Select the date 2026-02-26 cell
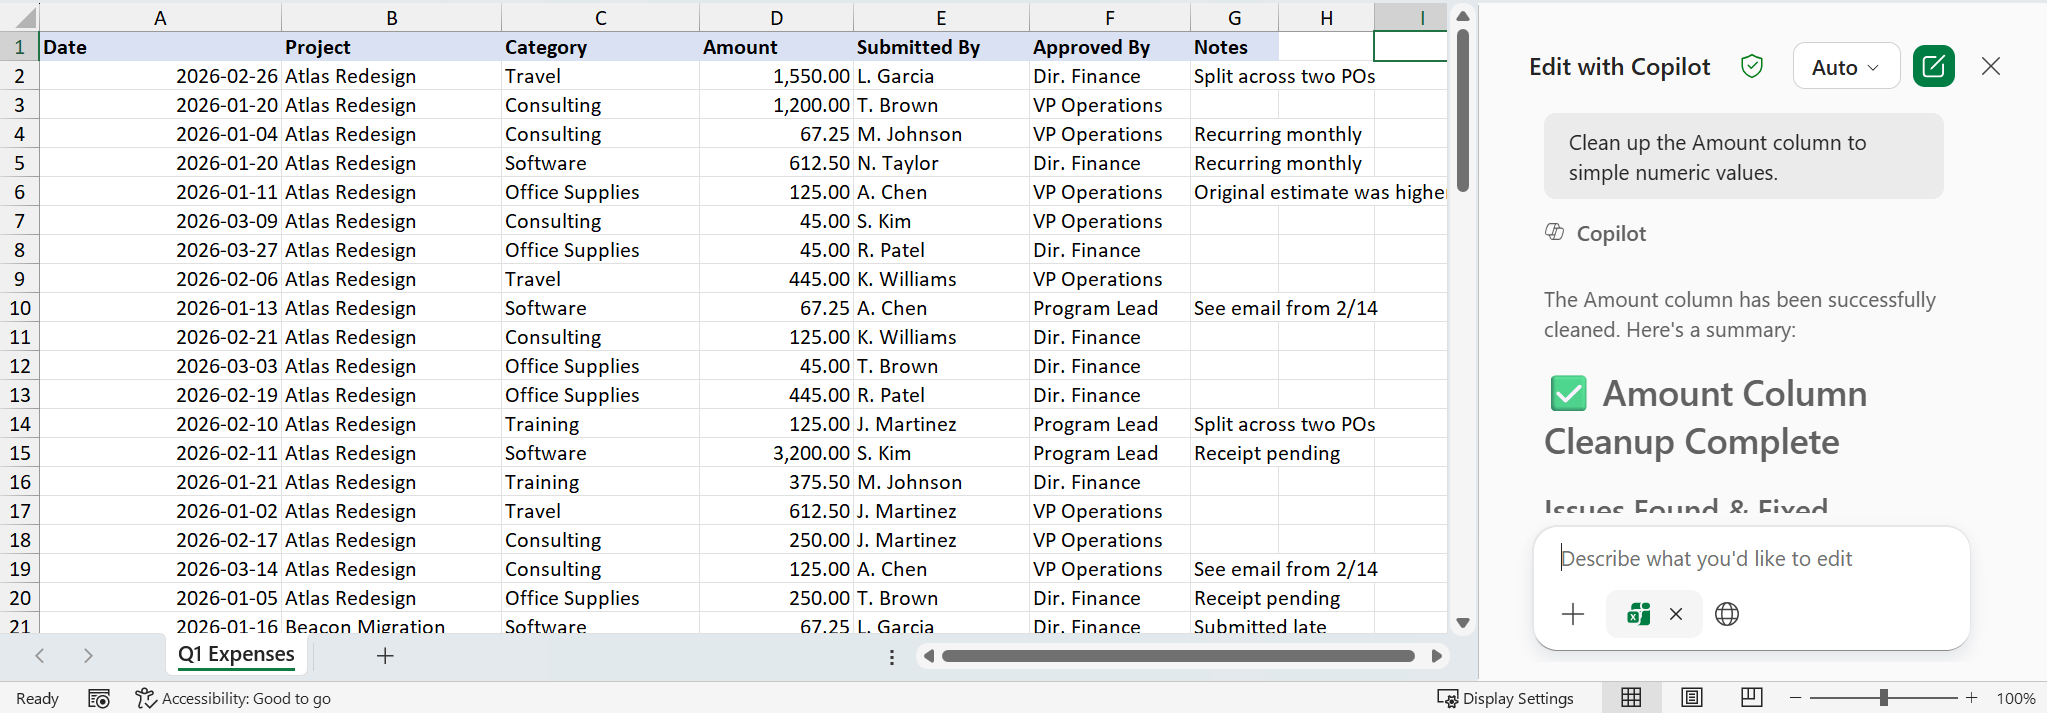This screenshot has width=2047, height=713. tap(160, 76)
